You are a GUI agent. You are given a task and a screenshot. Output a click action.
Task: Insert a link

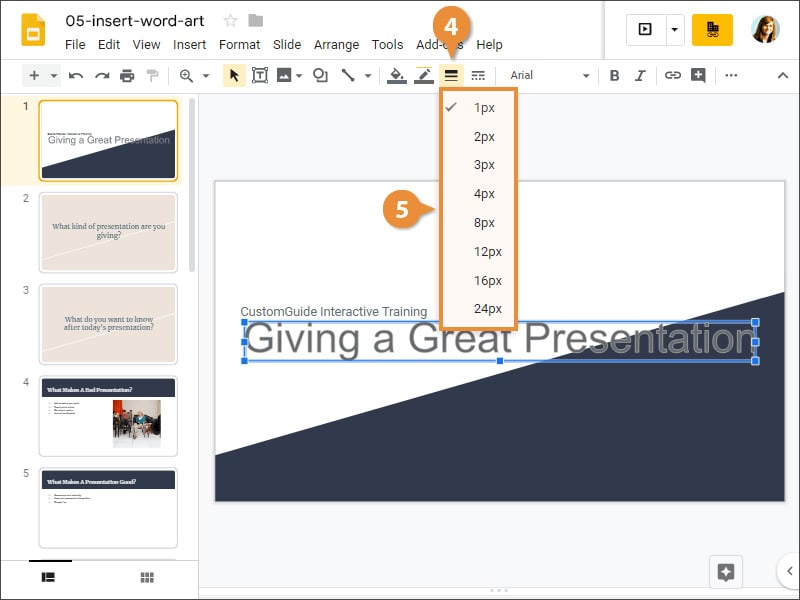coord(672,76)
